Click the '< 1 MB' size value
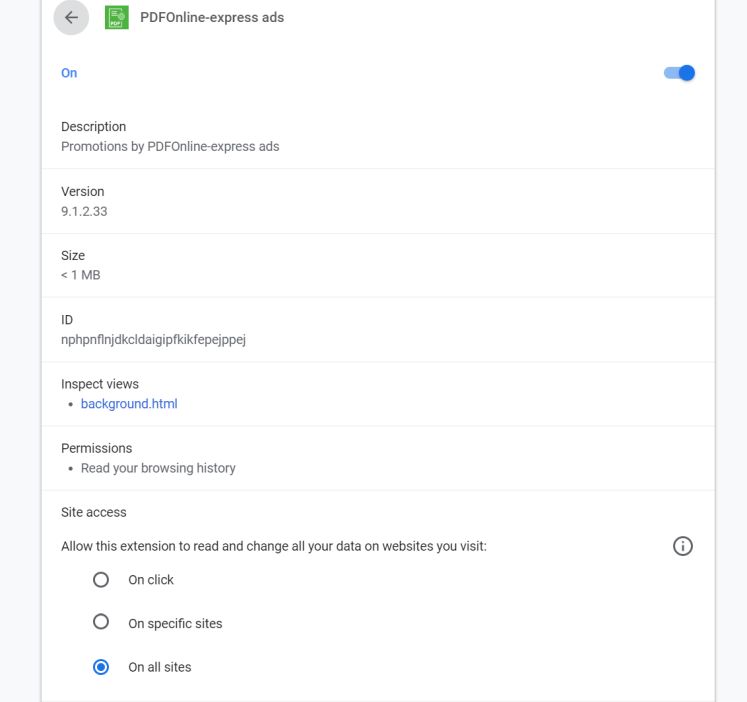This screenshot has height=702, width=747. [81, 275]
